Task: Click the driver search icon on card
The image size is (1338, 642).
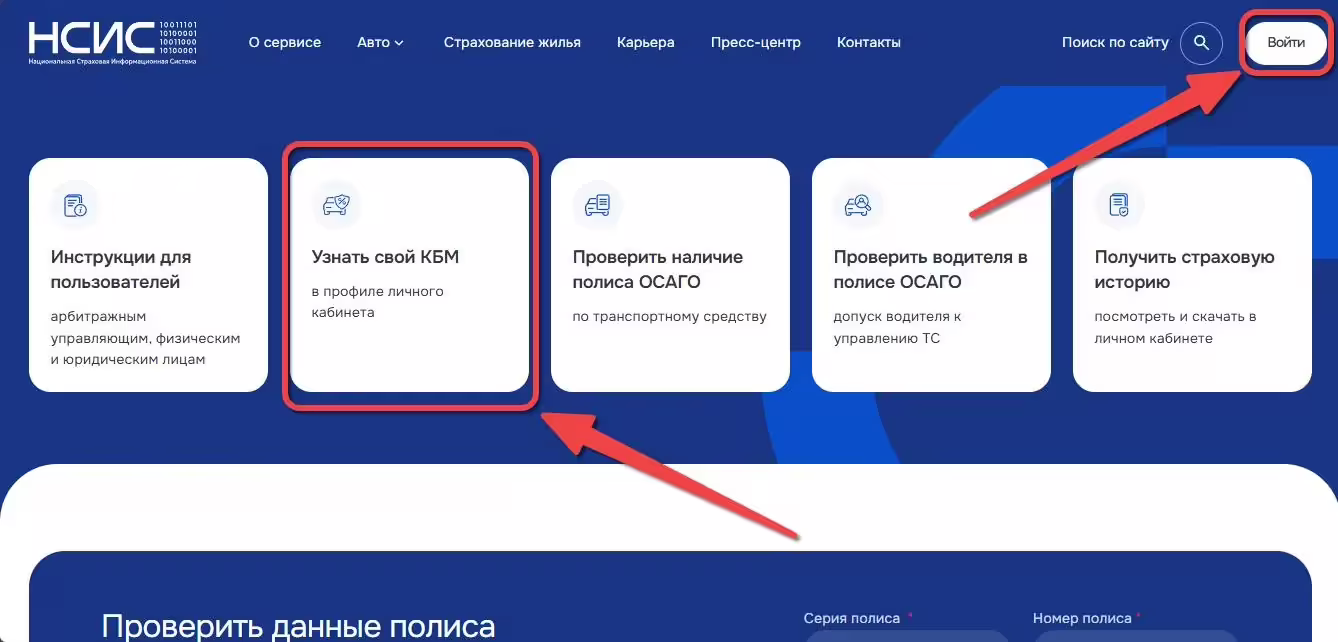Action: coord(858,205)
